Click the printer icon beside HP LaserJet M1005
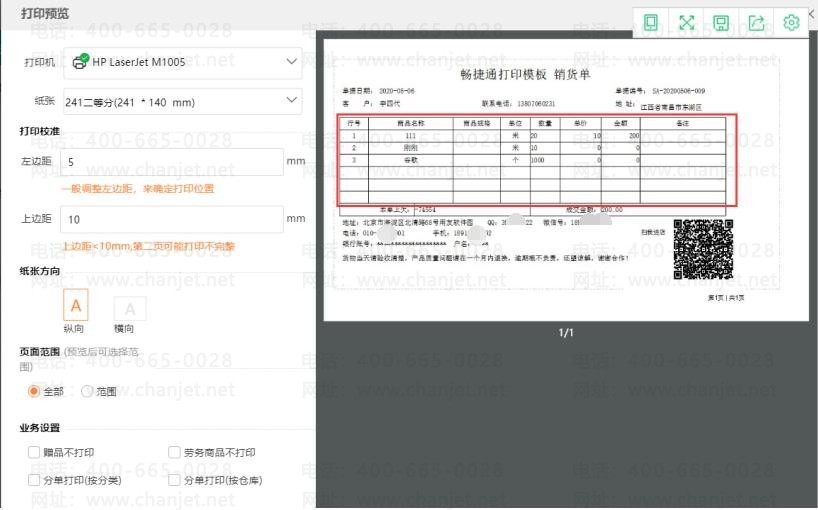The image size is (818, 510). coord(80,62)
